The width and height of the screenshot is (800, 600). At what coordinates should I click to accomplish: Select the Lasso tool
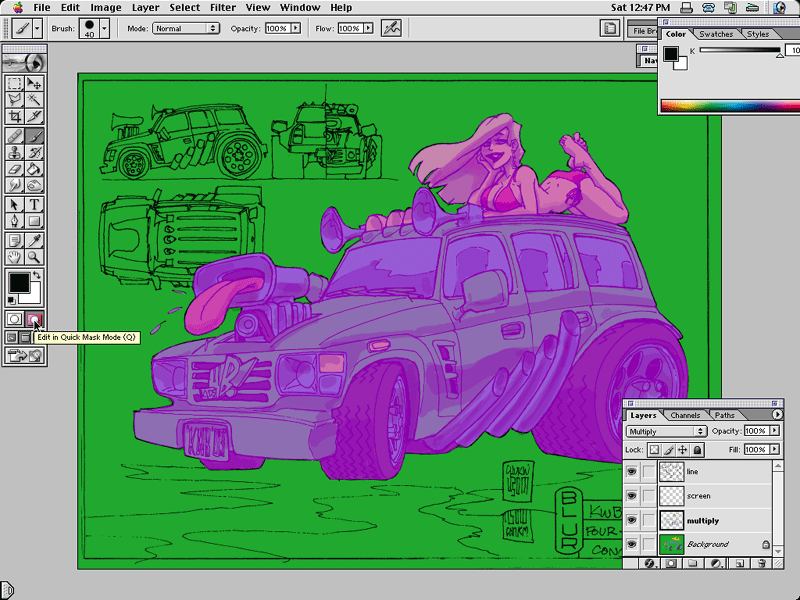14,100
